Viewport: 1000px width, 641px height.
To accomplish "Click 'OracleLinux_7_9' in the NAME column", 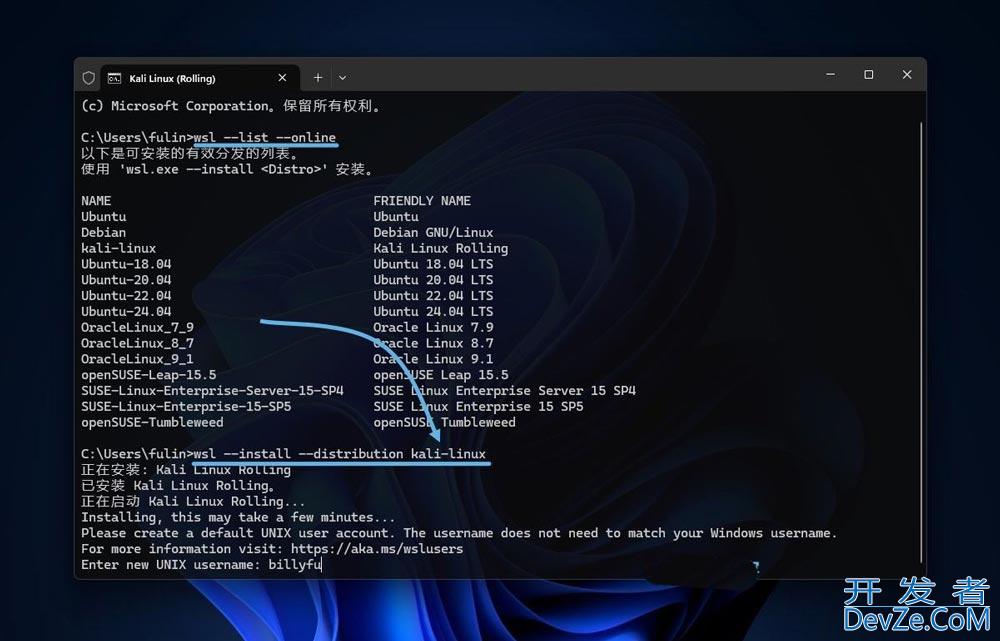I will point(137,327).
